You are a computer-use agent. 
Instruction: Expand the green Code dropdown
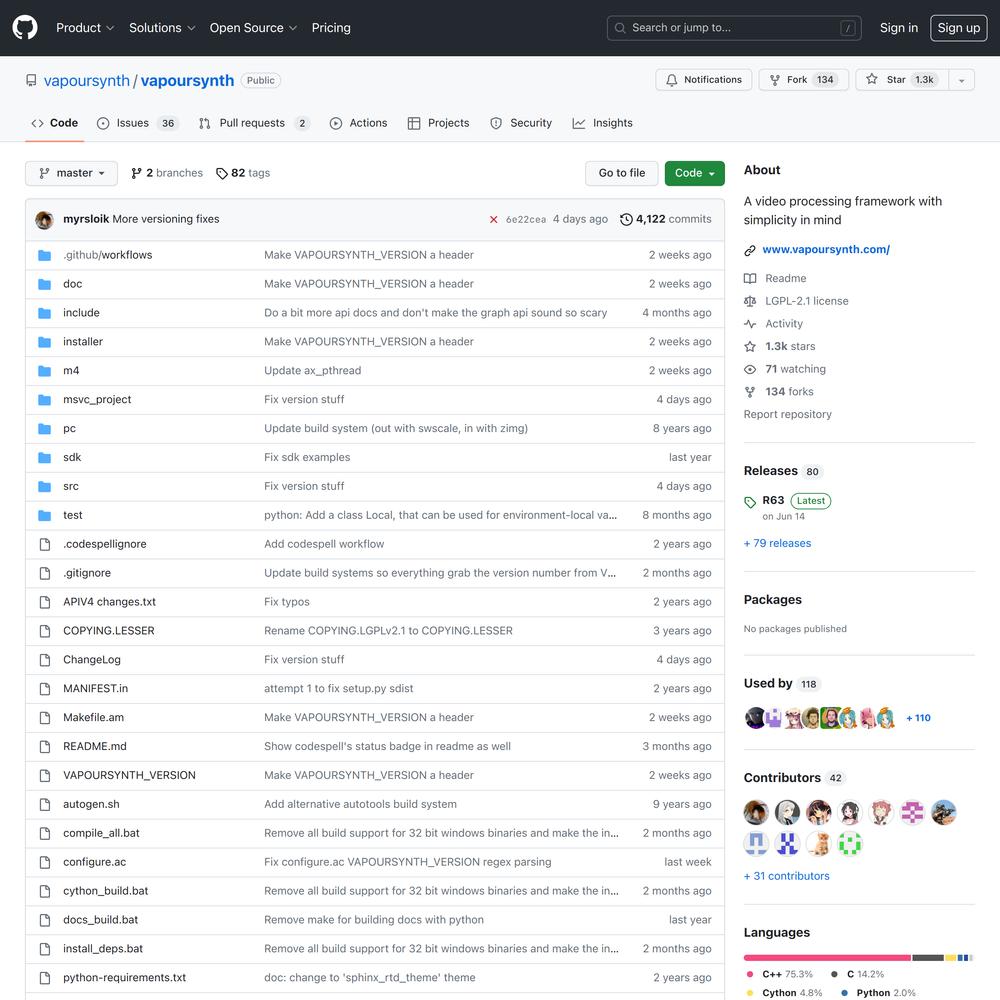(x=695, y=173)
